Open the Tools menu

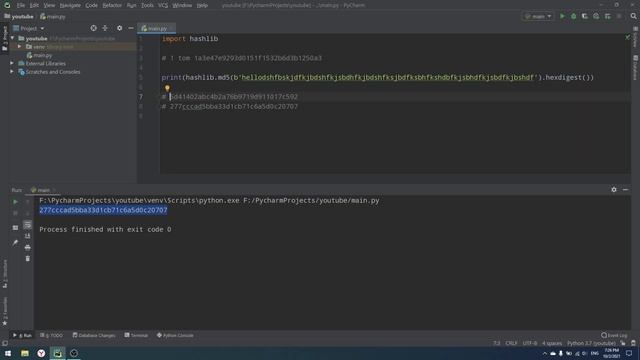147,5
